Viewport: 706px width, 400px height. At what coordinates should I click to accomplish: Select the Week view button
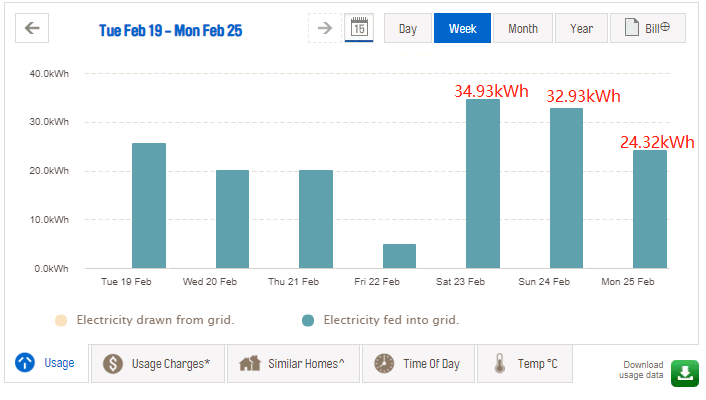click(462, 28)
